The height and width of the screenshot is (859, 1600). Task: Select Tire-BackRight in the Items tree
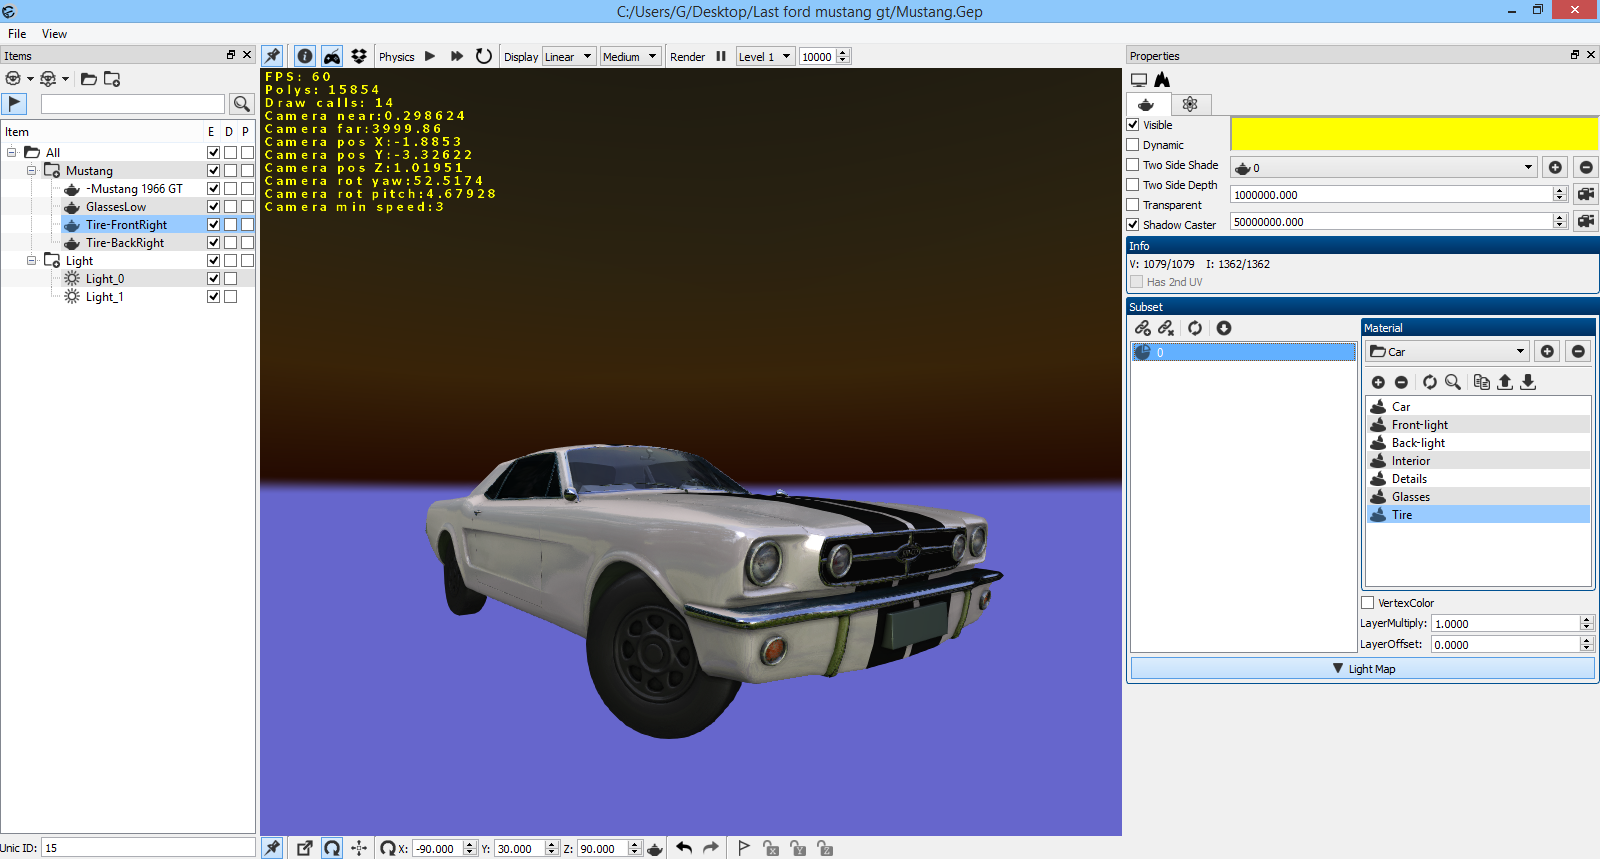tap(125, 243)
